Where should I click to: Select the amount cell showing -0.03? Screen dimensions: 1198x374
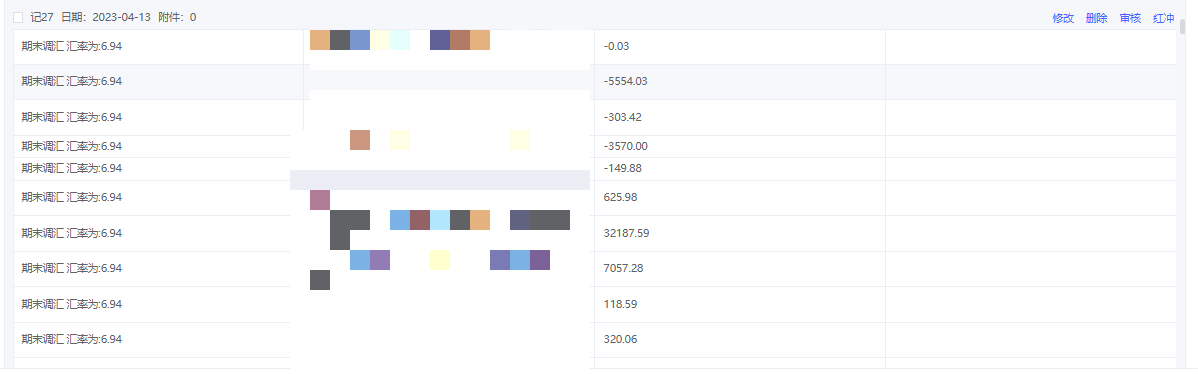740,47
